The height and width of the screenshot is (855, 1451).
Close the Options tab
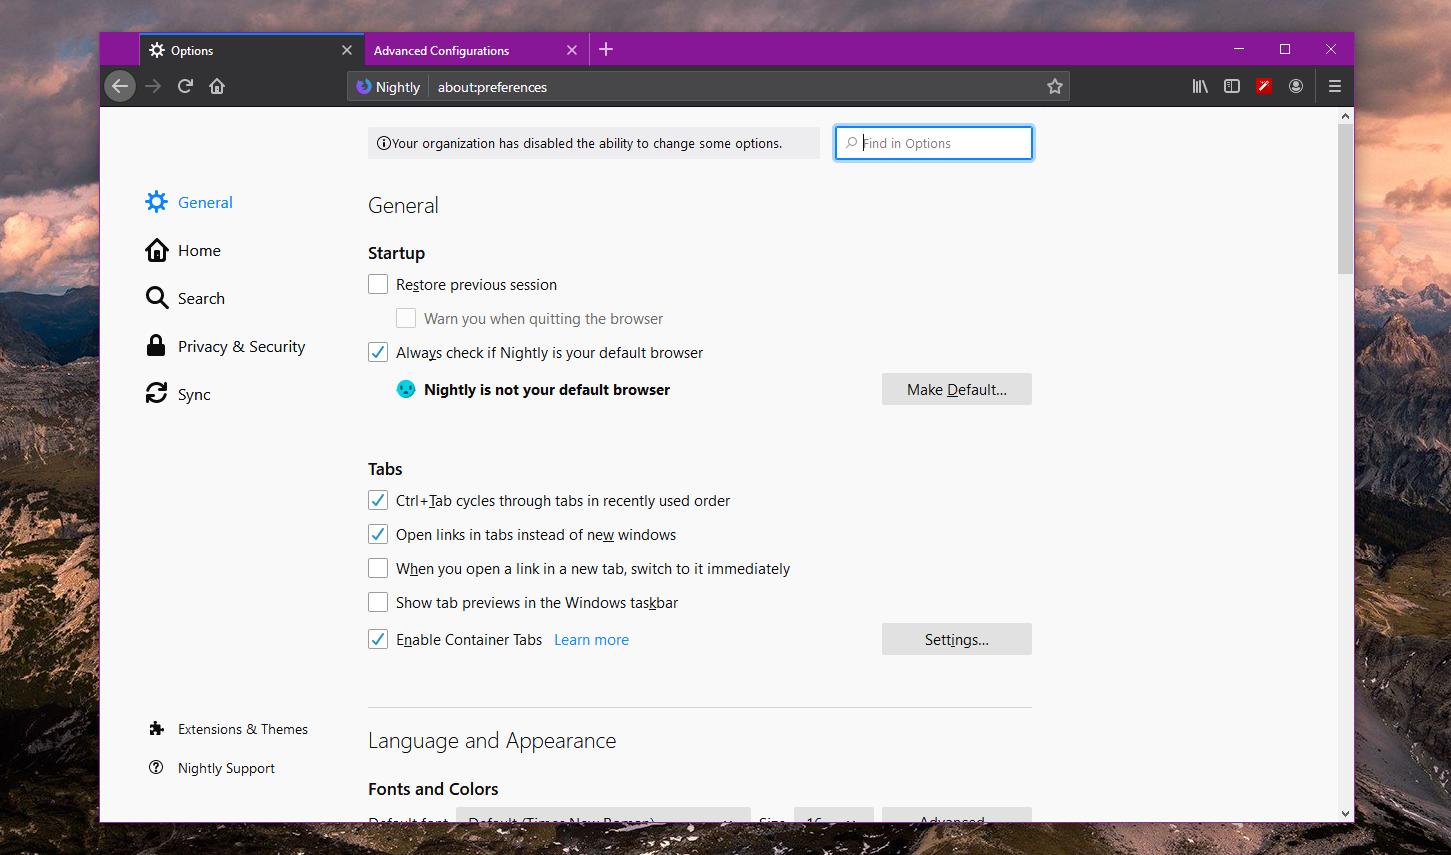coord(347,50)
